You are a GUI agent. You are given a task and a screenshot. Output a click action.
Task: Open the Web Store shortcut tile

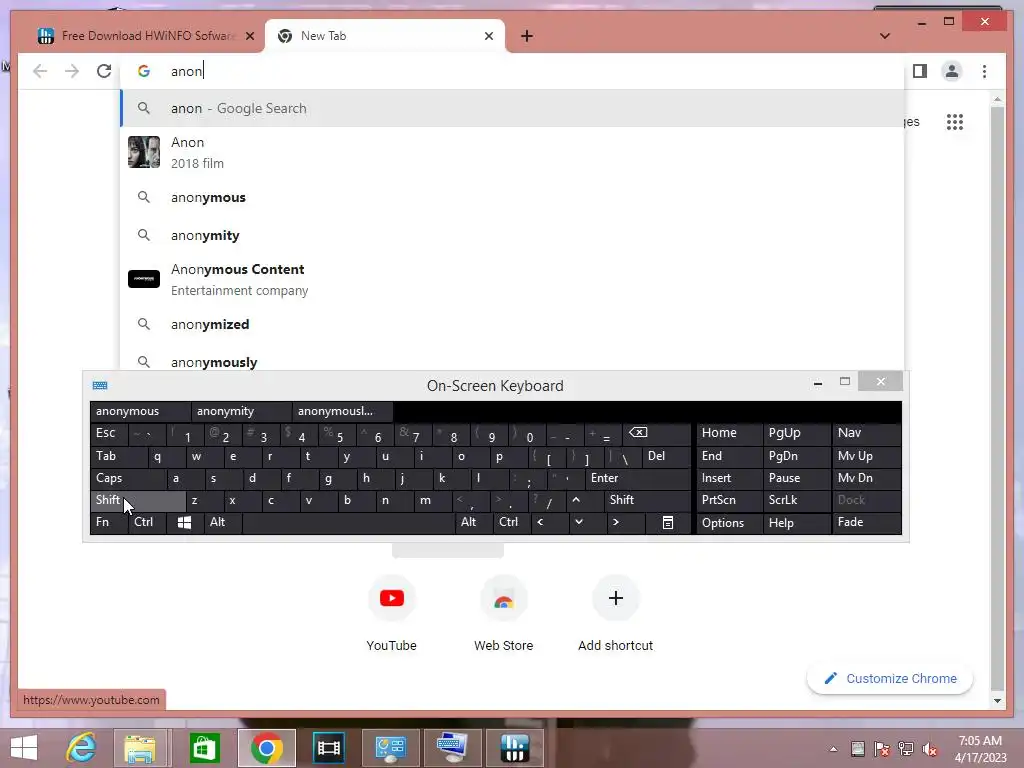[503, 614]
